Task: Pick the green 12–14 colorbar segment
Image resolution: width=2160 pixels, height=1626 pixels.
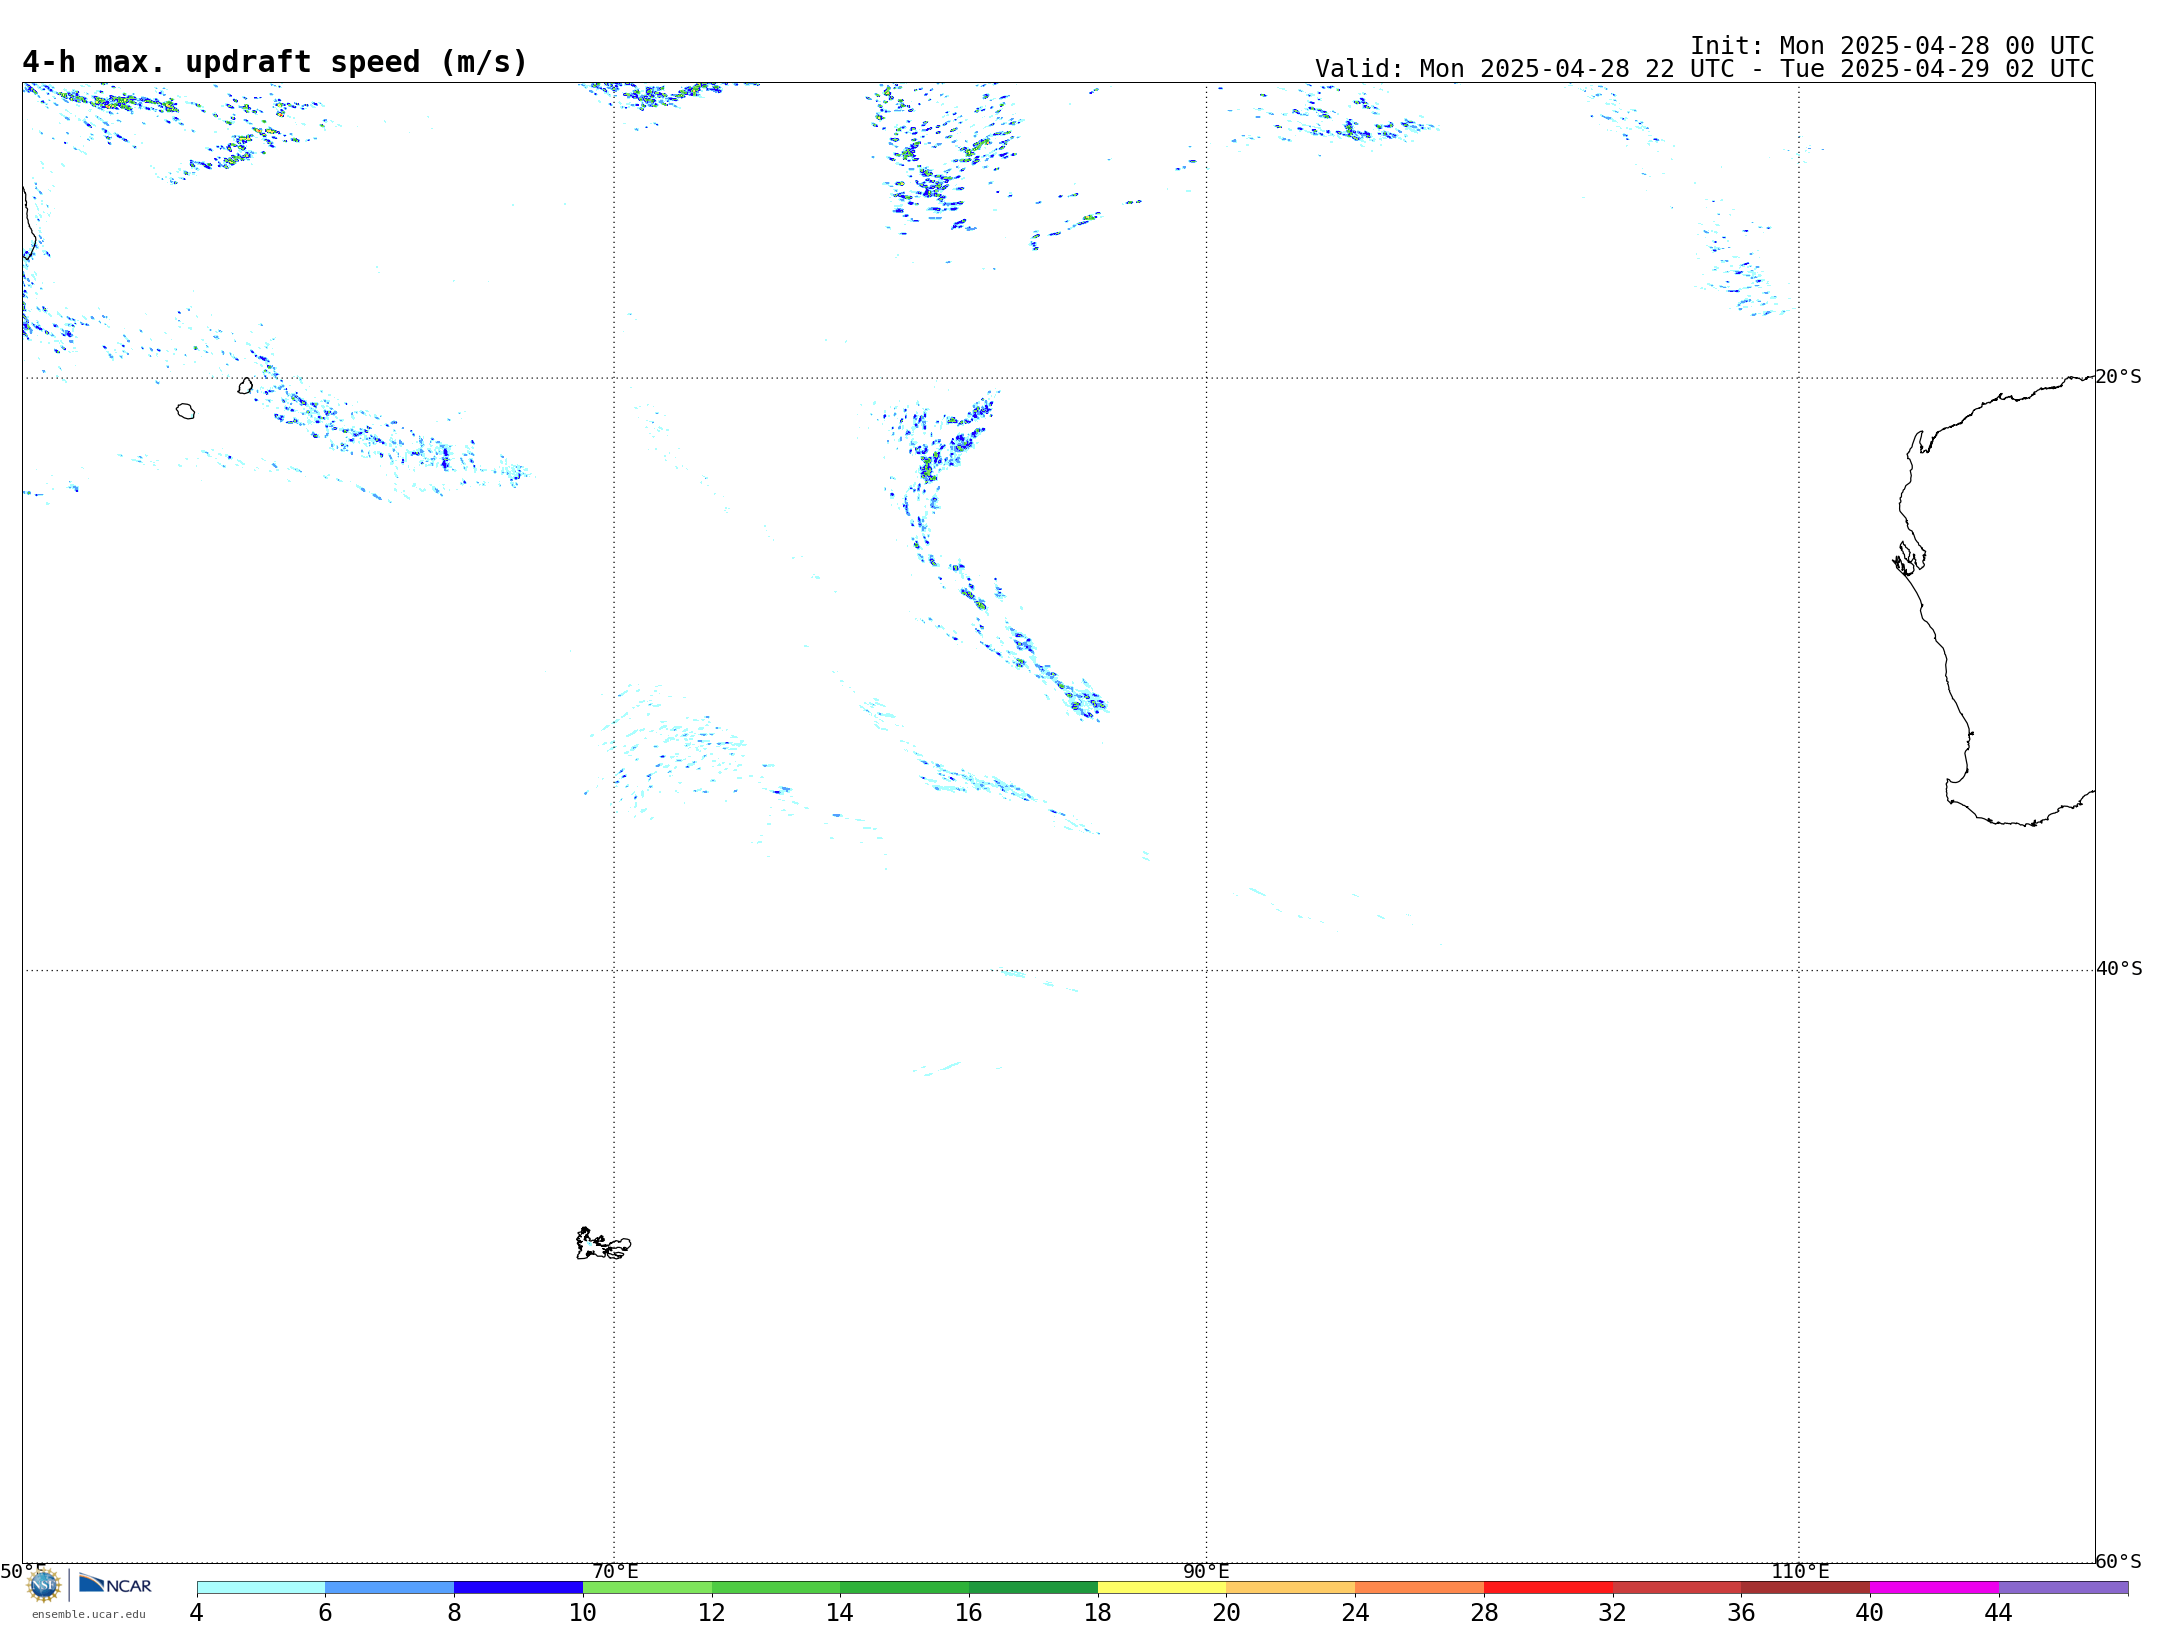Action: click(x=776, y=1587)
